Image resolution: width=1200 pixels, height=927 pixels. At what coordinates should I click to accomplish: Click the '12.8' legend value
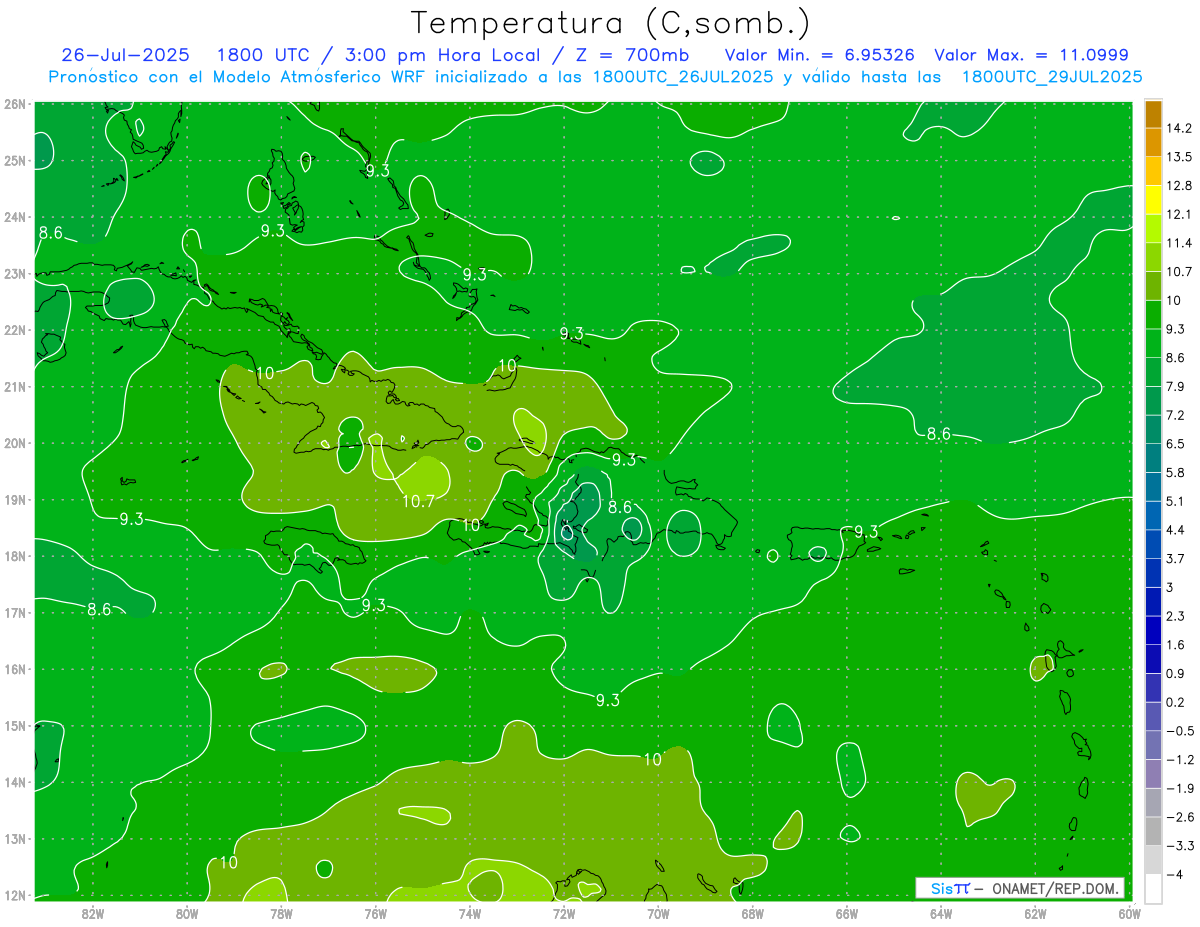[1180, 186]
